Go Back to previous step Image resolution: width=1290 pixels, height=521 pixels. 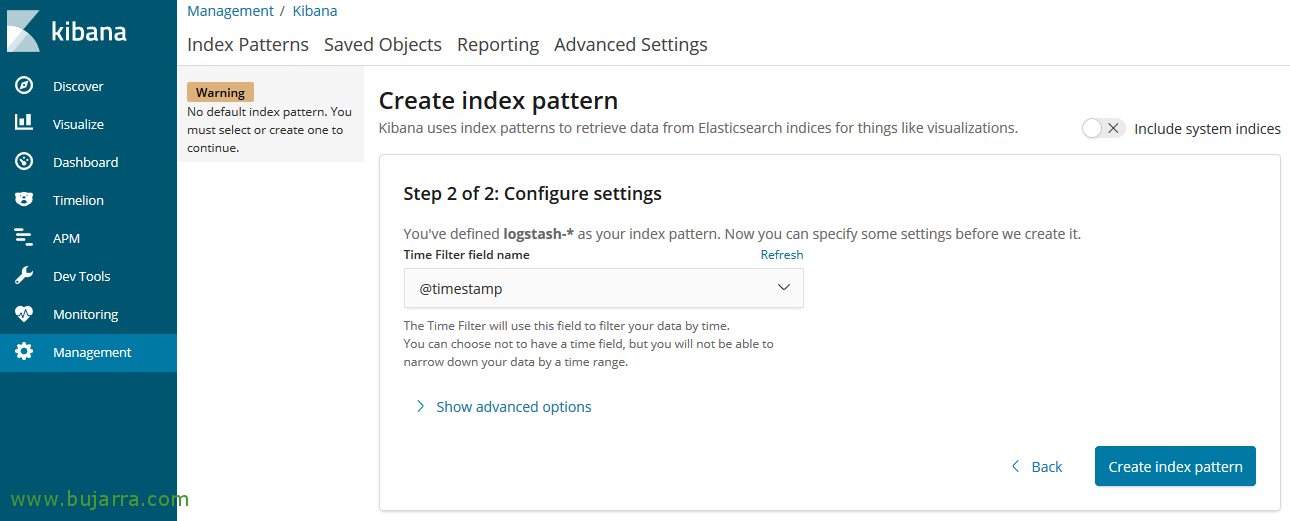1037,467
